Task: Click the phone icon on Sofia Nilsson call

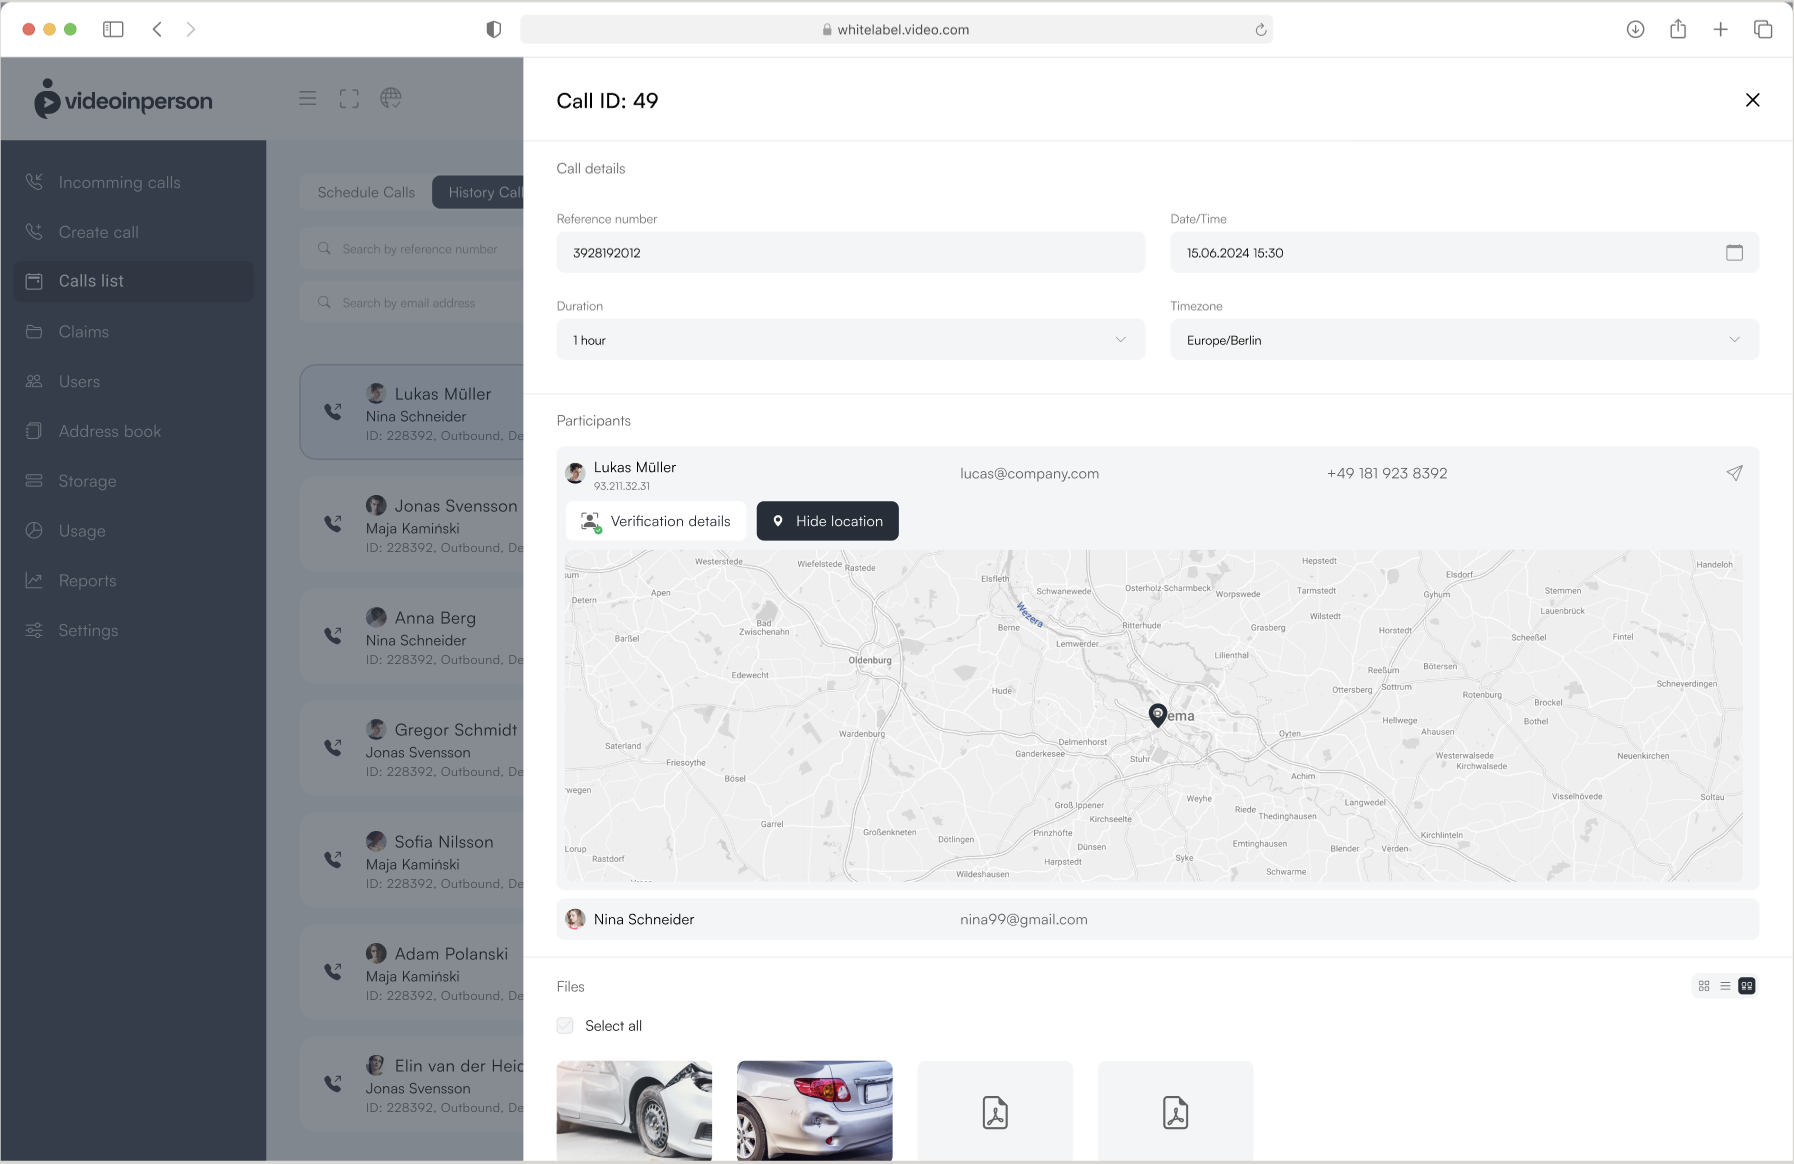Action: point(333,859)
